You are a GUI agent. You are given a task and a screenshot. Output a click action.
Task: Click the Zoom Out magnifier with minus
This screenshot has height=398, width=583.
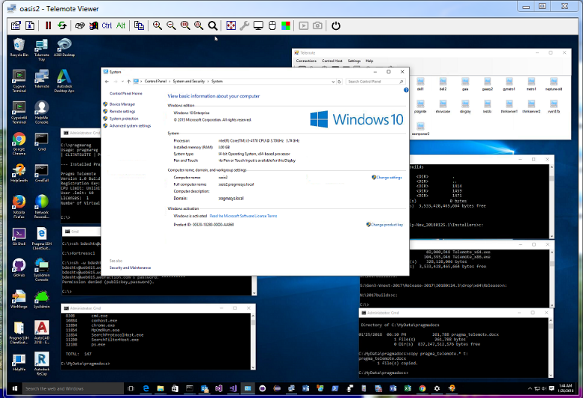tap(171, 26)
